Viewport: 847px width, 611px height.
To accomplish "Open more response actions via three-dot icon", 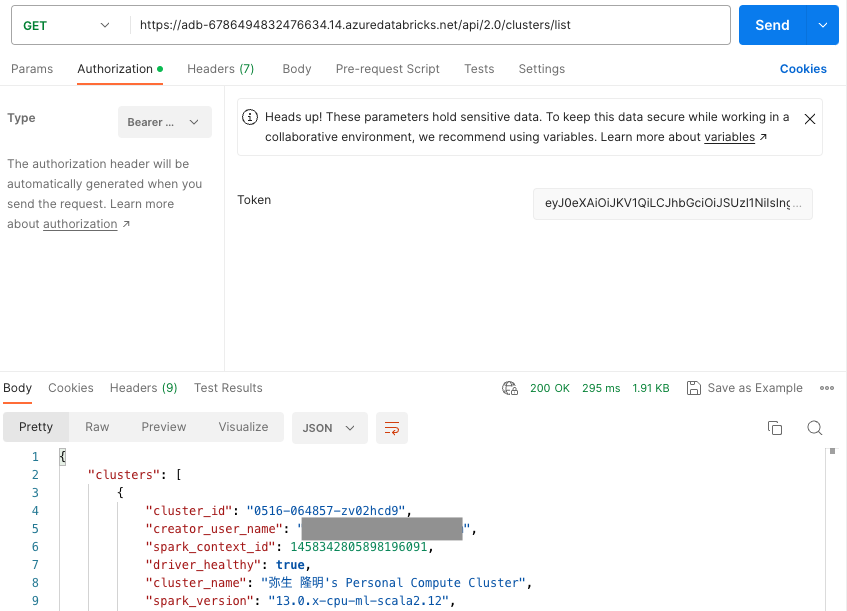I will (x=828, y=388).
